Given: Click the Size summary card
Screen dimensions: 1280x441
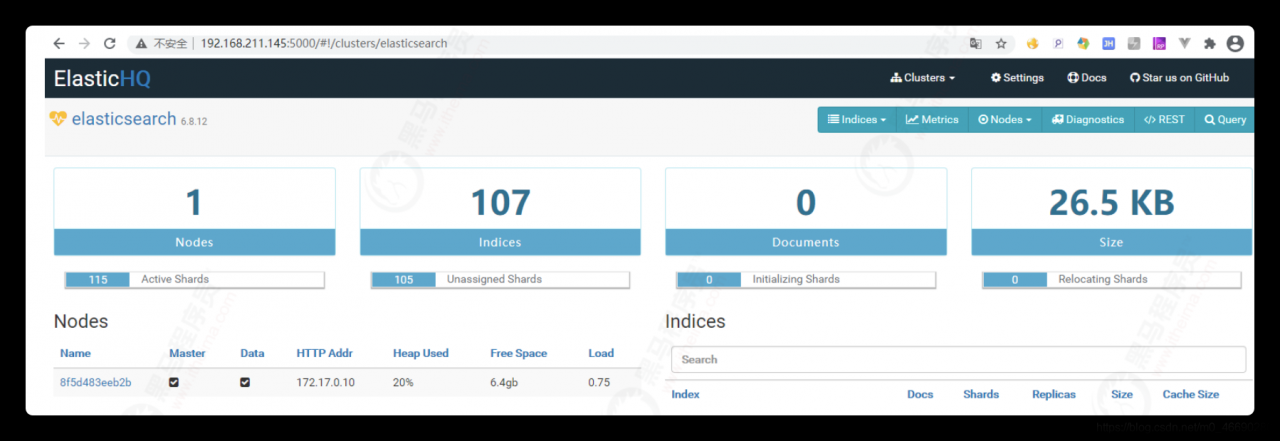Looking at the screenshot, I should [x=1111, y=211].
